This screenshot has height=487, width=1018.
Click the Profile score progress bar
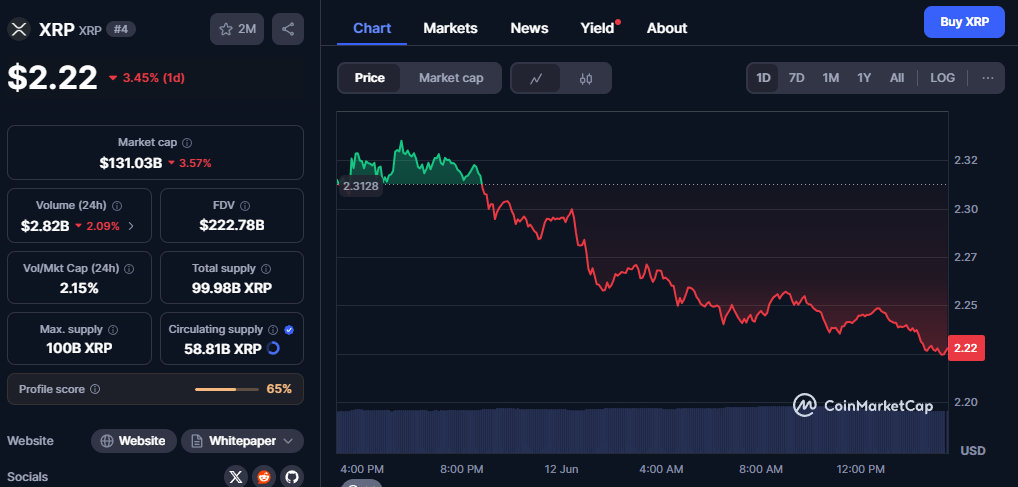pos(227,390)
